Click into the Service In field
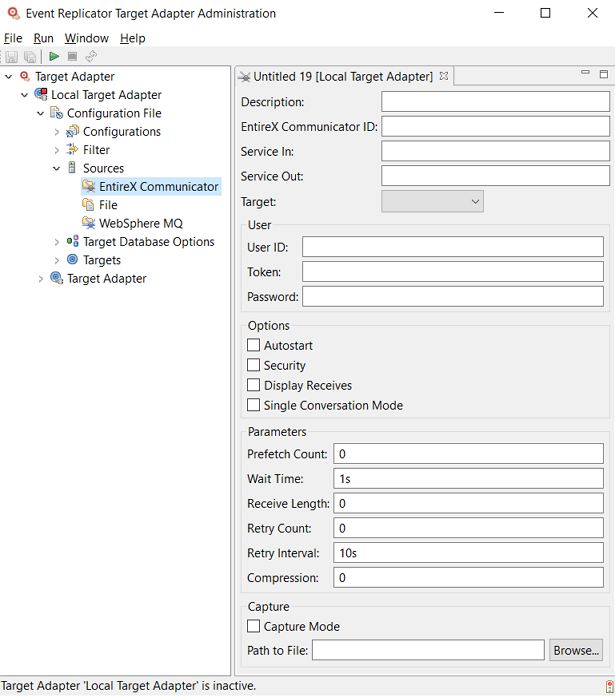Viewport: 615px width, 697px height. click(x=495, y=152)
